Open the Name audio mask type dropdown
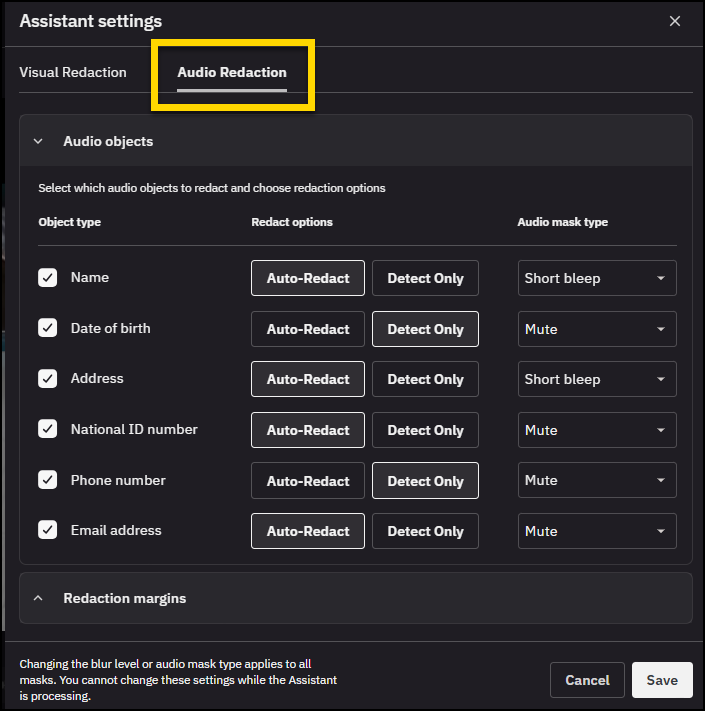Image resolution: width=705 pixels, height=711 pixels. tap(596, 278)
